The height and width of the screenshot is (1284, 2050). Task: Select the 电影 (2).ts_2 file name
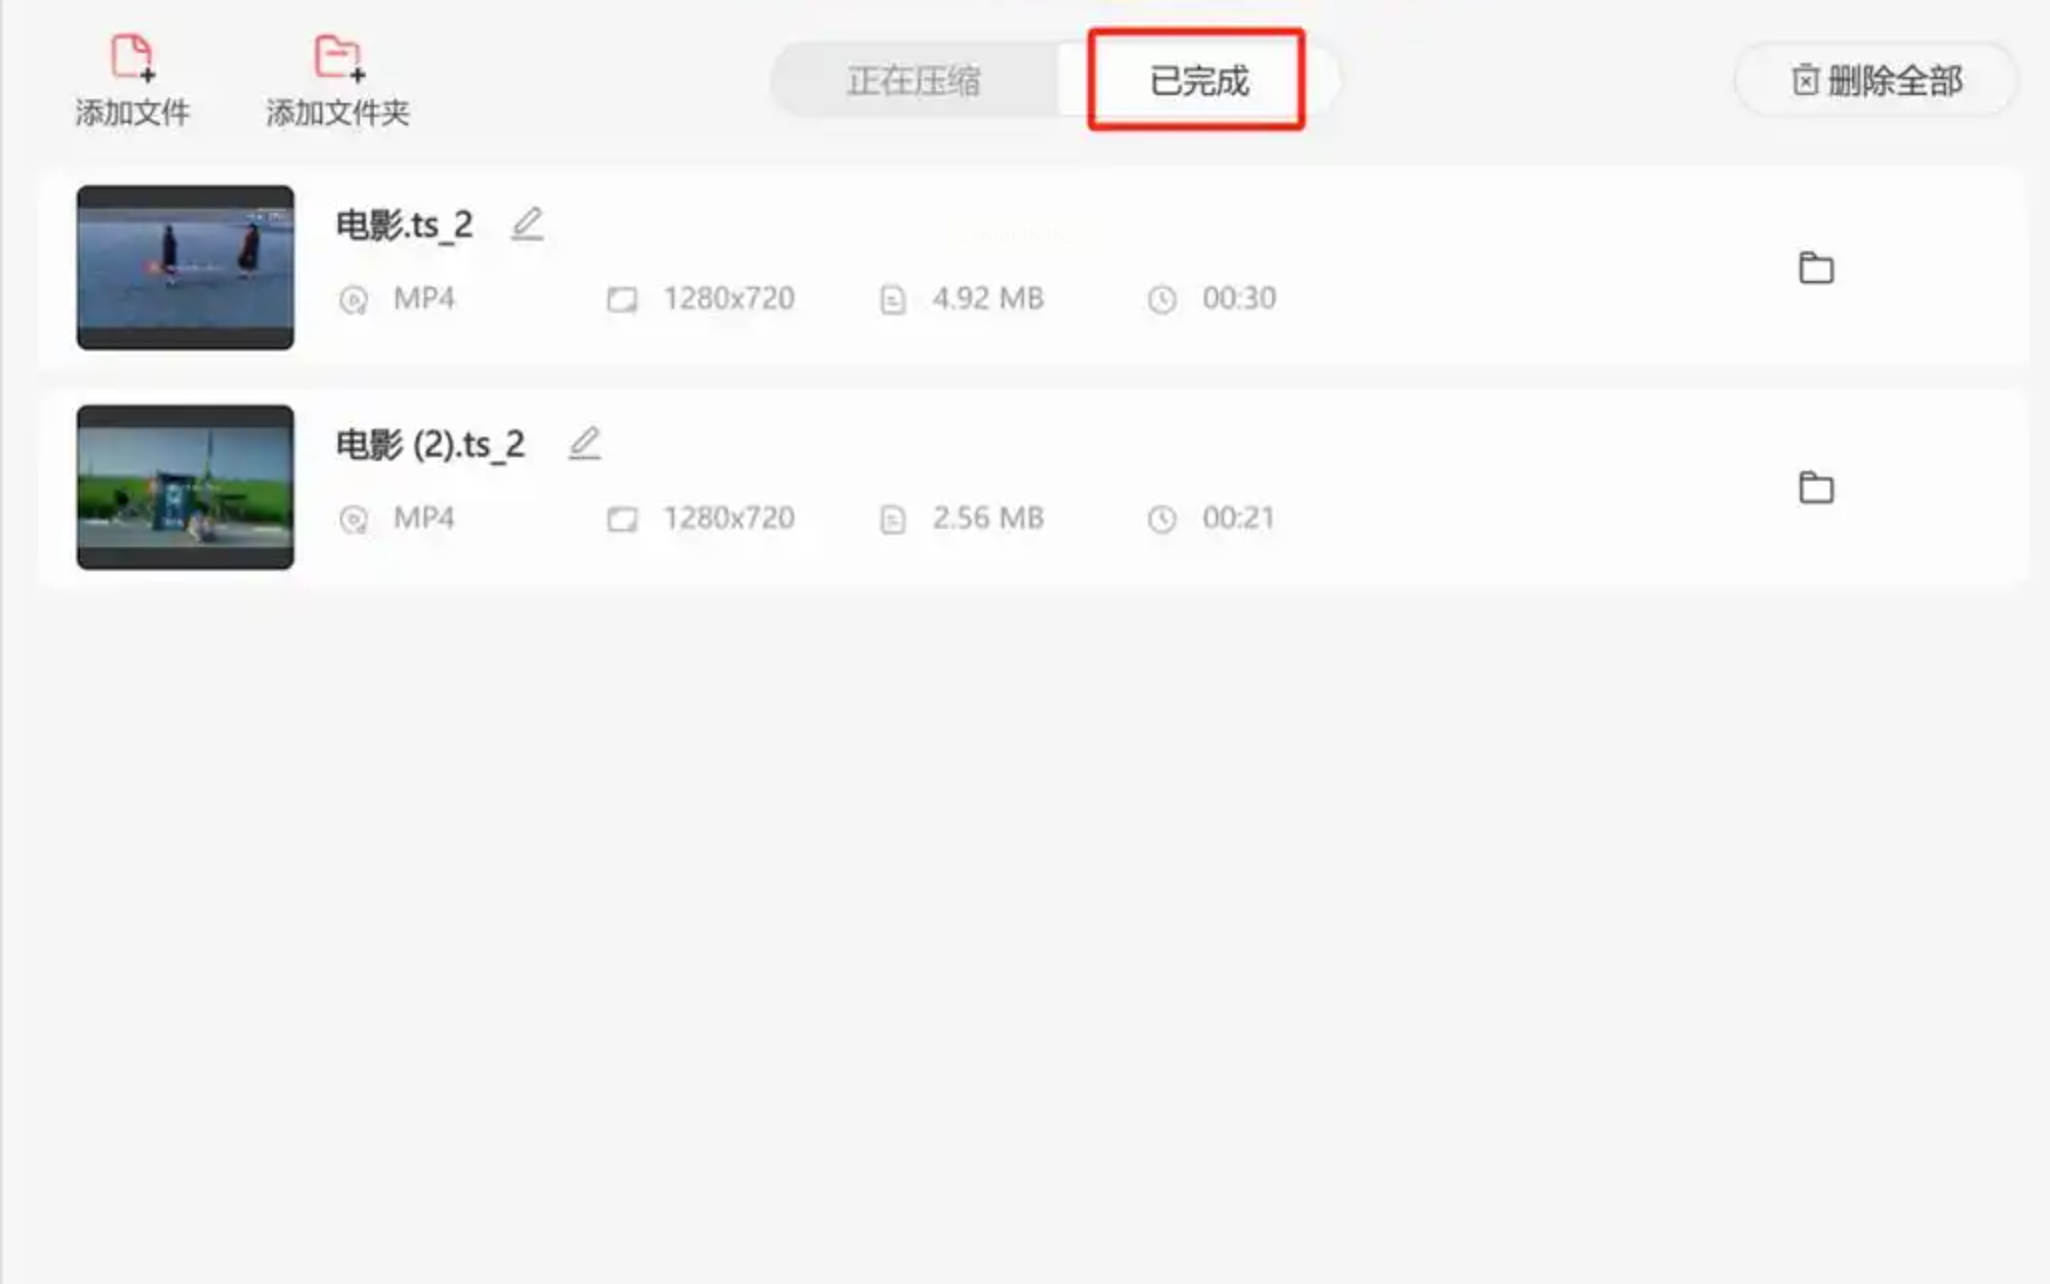[430, 445]
